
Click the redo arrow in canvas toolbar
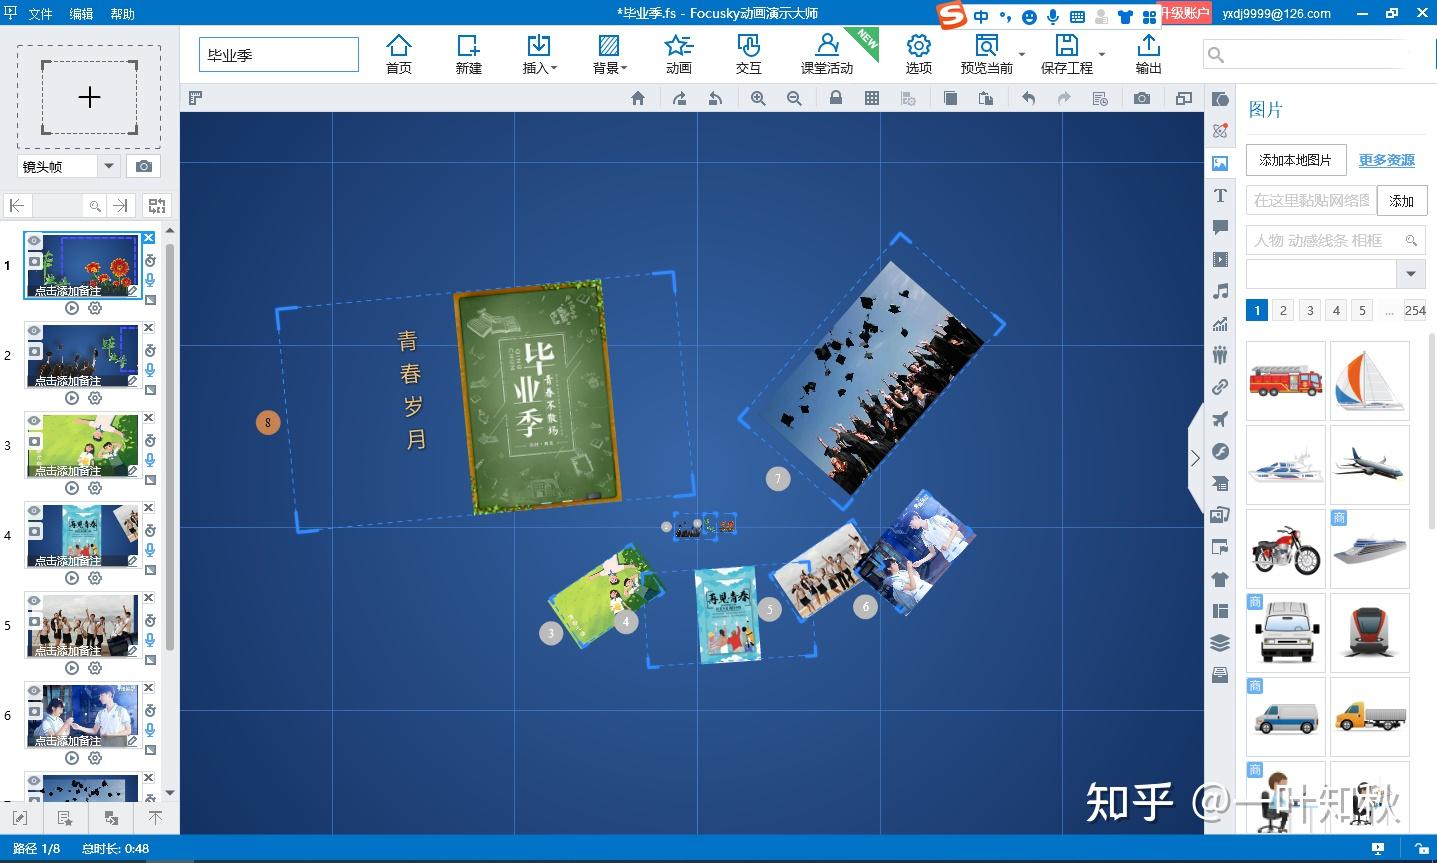pyautogui.click(x=1064, y=98)
